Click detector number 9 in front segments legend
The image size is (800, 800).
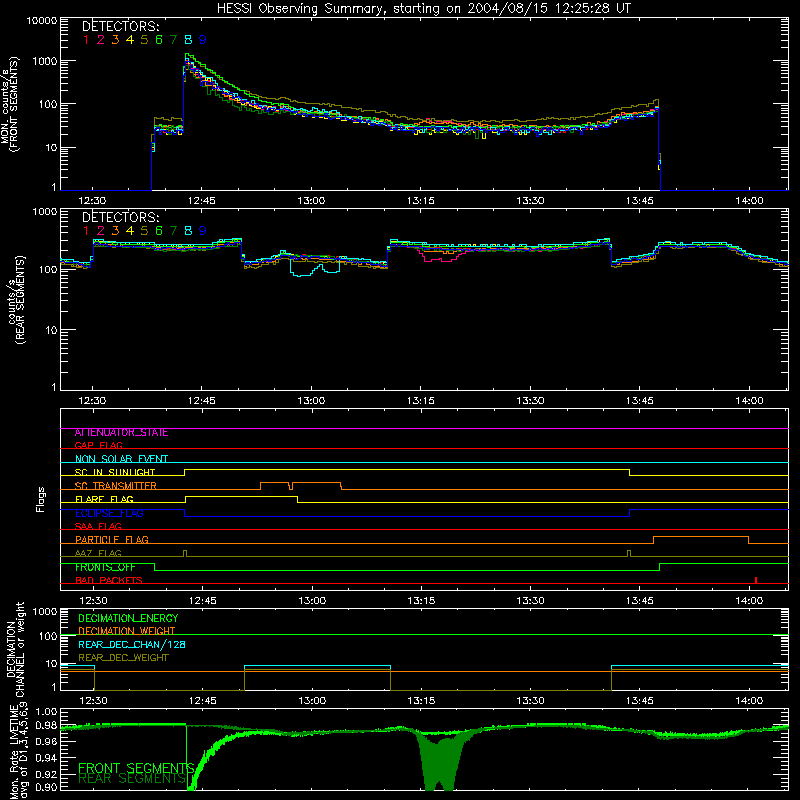(203, 40)
